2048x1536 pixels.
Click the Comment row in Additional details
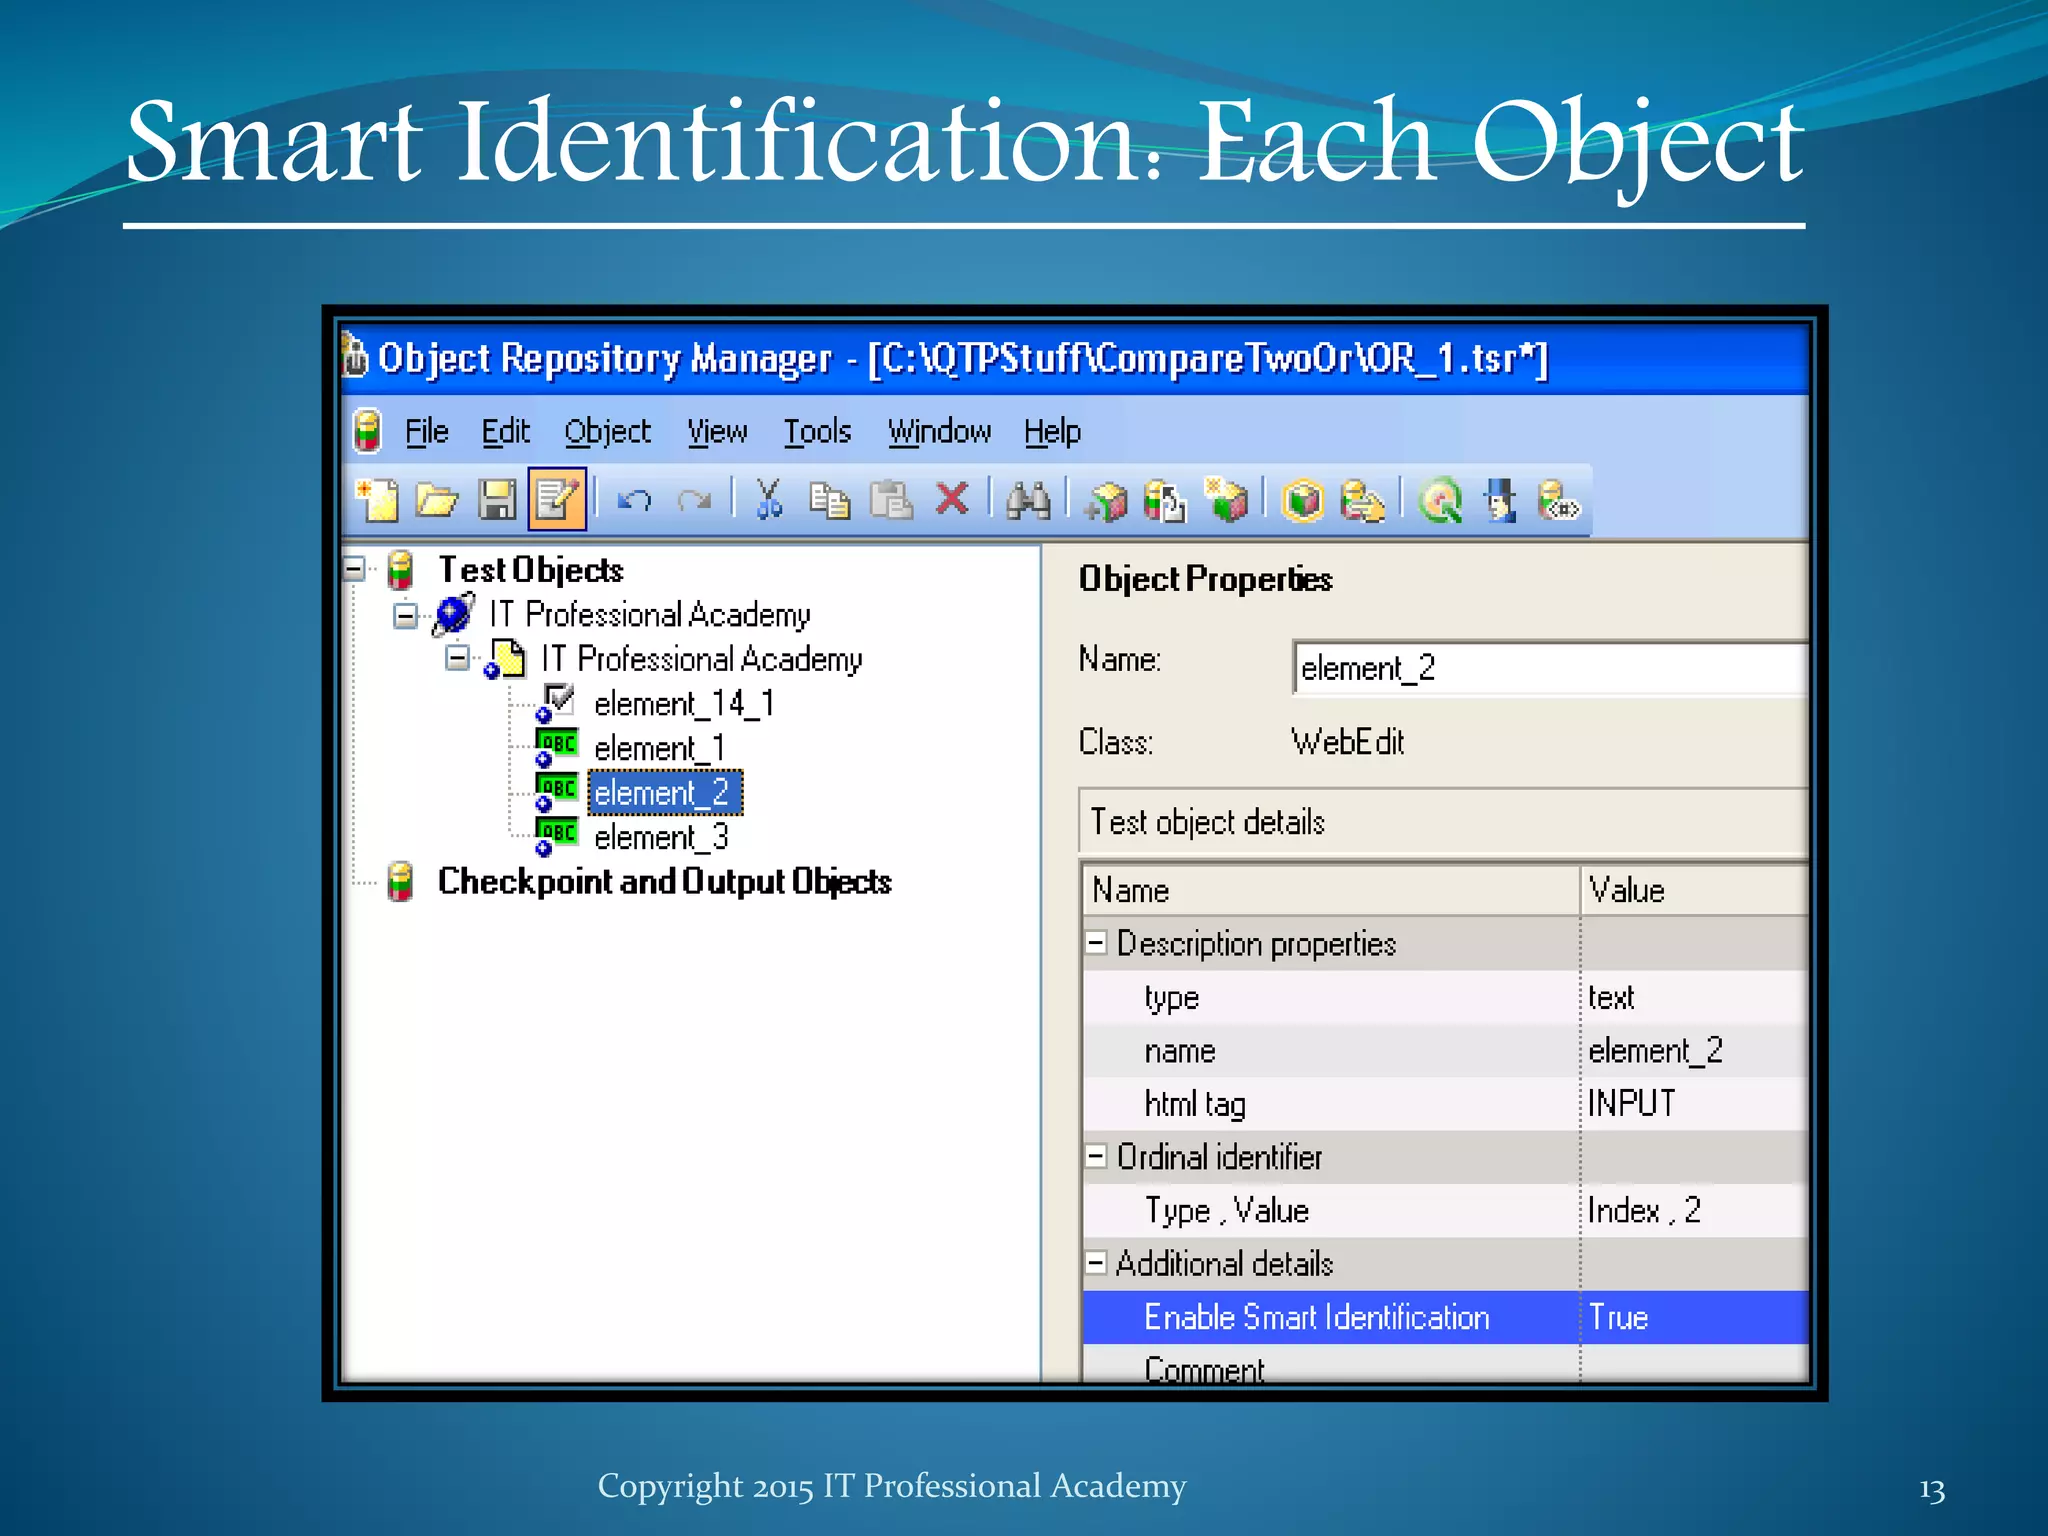(1445, 1365)
